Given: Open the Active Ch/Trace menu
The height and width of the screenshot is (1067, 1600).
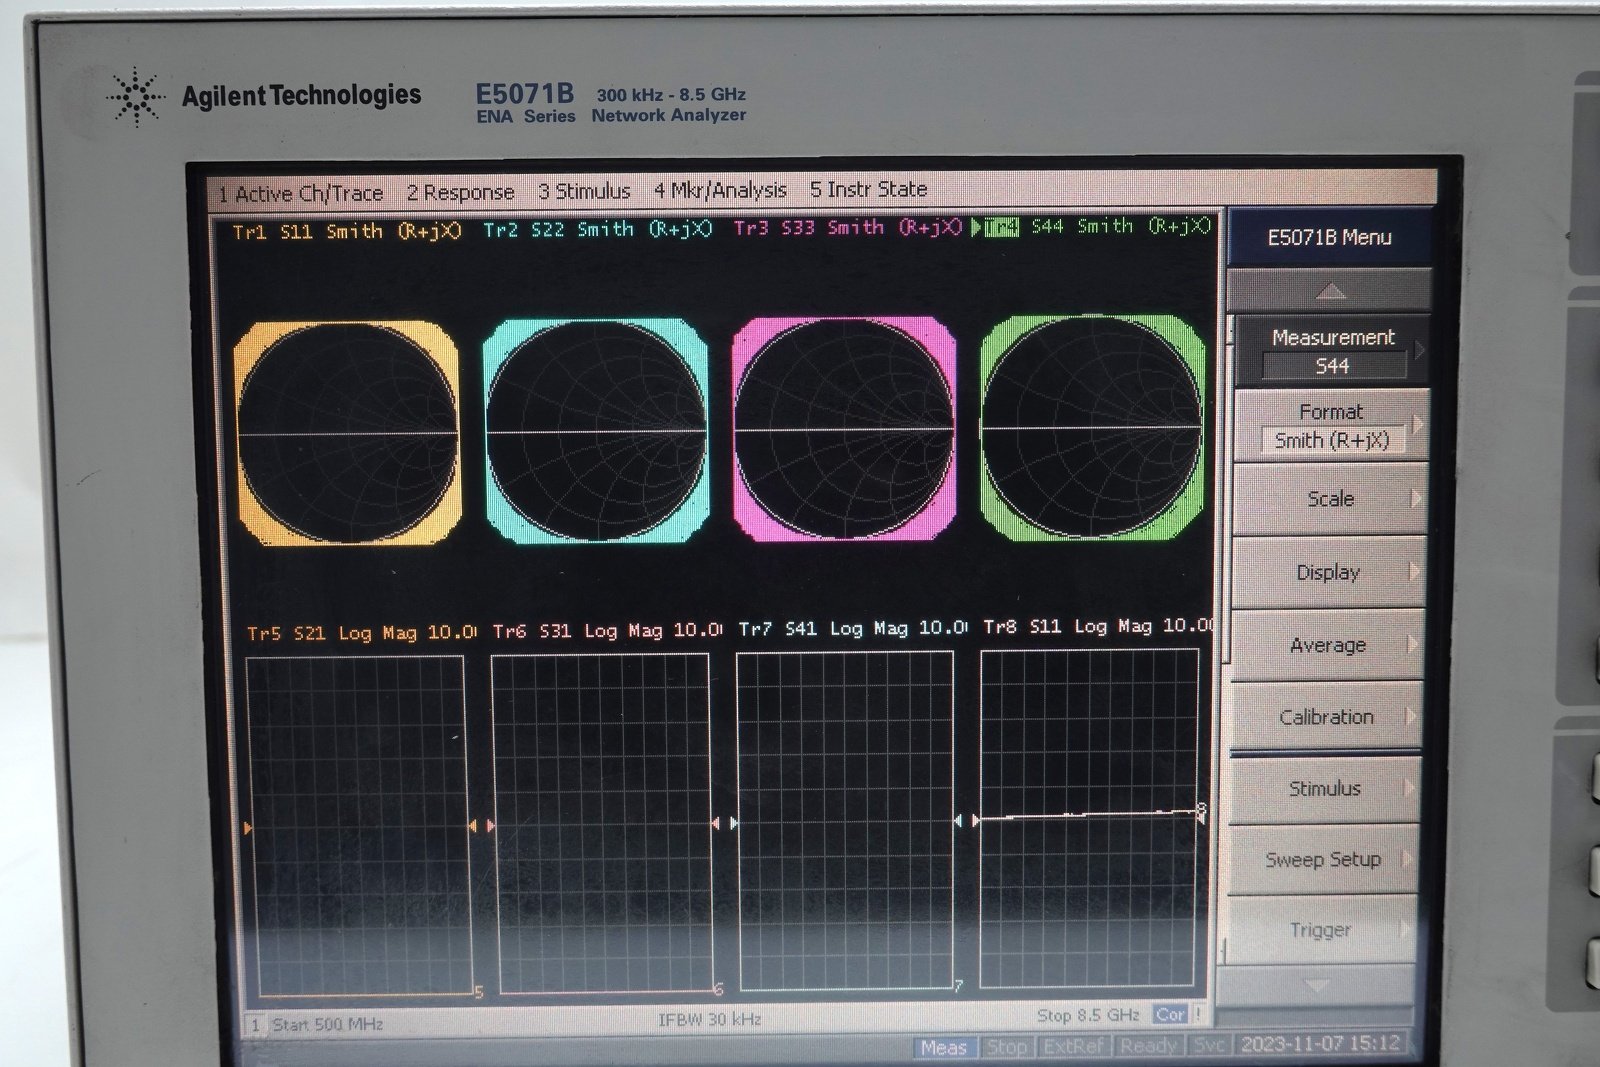Looking at the screenshot, I should 301,193.
